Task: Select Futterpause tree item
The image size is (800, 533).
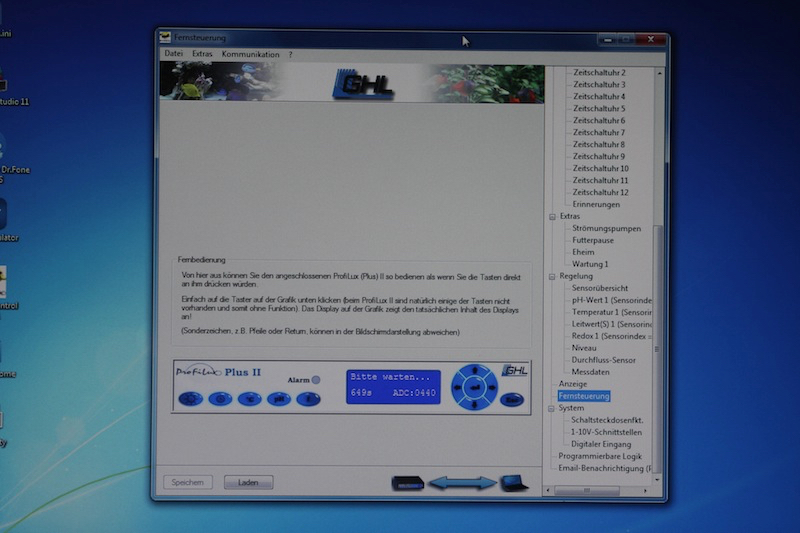Action: 593,240
